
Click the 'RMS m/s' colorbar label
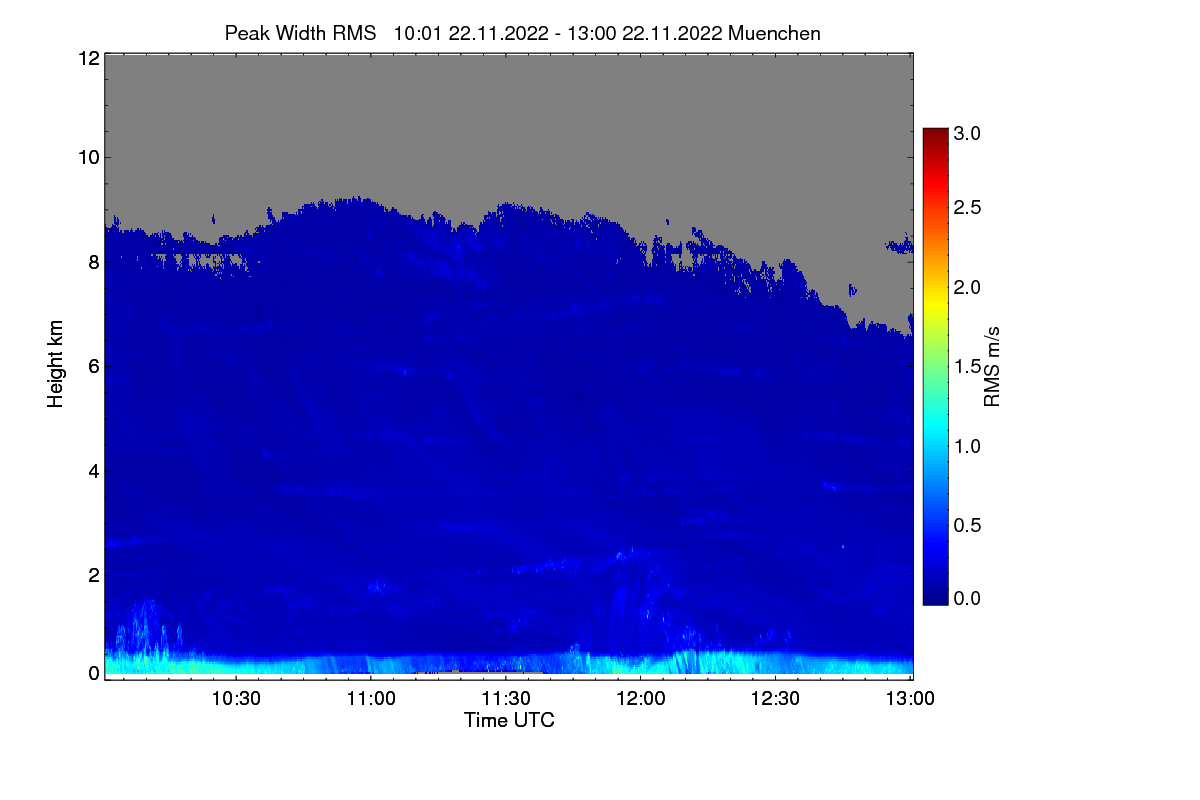pos(992,366)
